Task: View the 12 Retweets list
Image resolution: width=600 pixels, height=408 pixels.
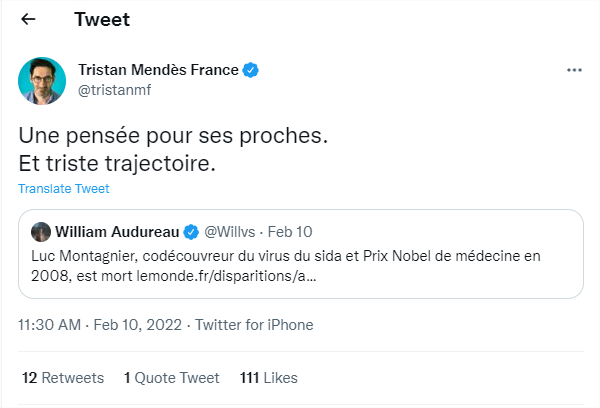Action: [x=62, y=378]
